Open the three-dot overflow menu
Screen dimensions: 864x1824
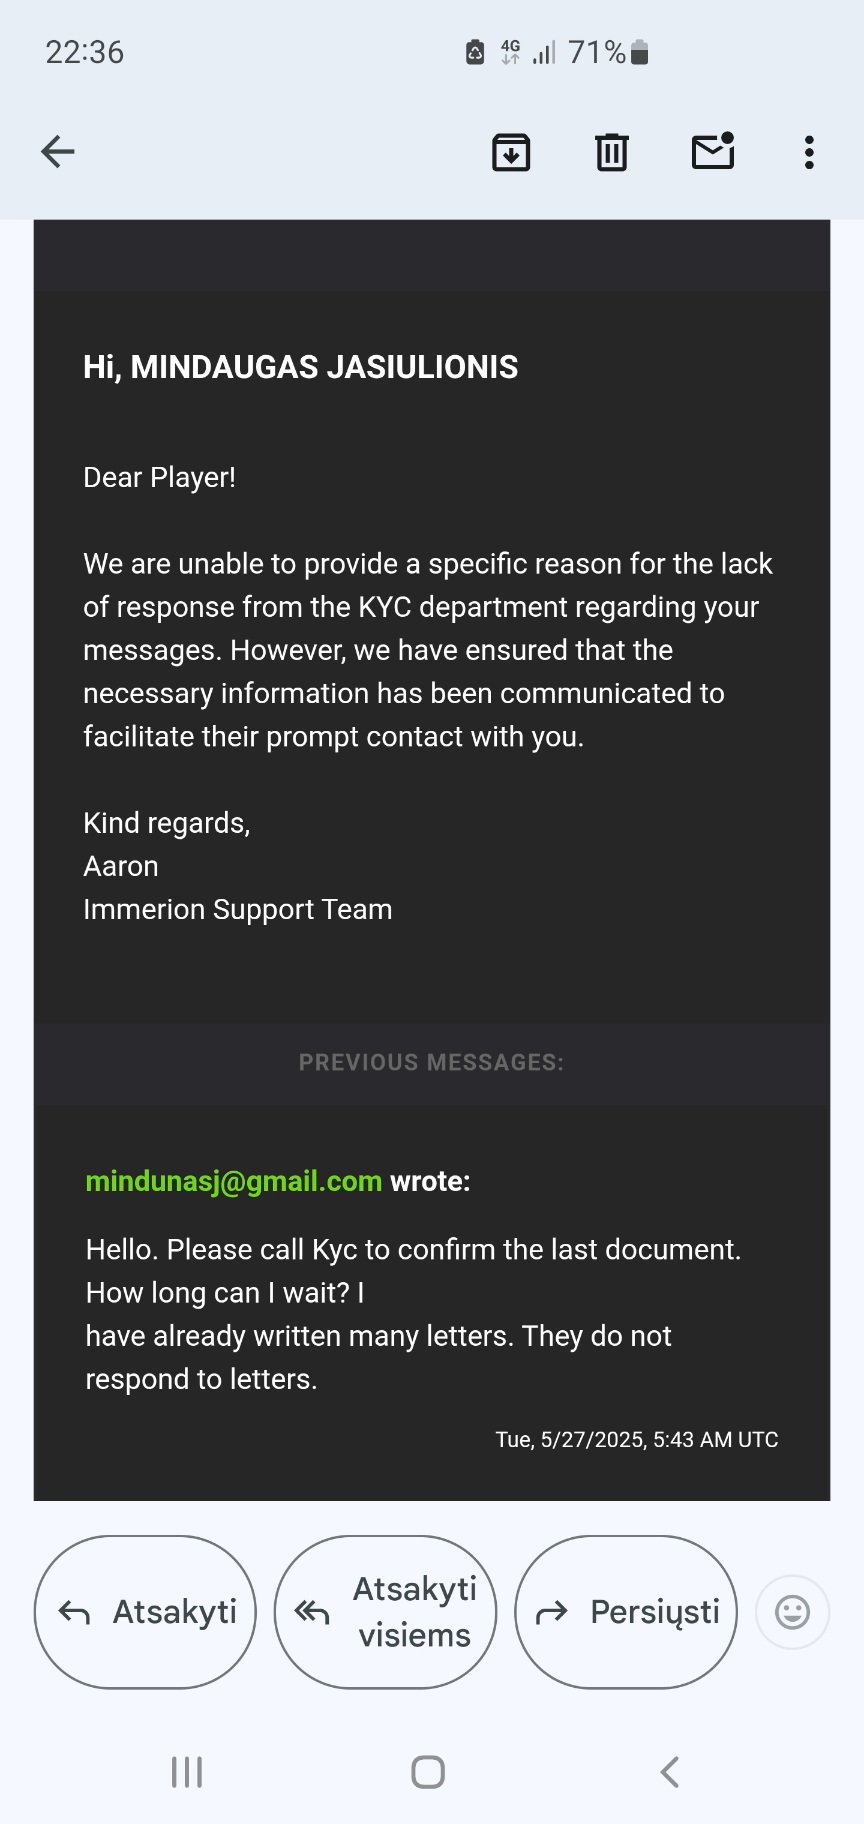coord(809,152)
